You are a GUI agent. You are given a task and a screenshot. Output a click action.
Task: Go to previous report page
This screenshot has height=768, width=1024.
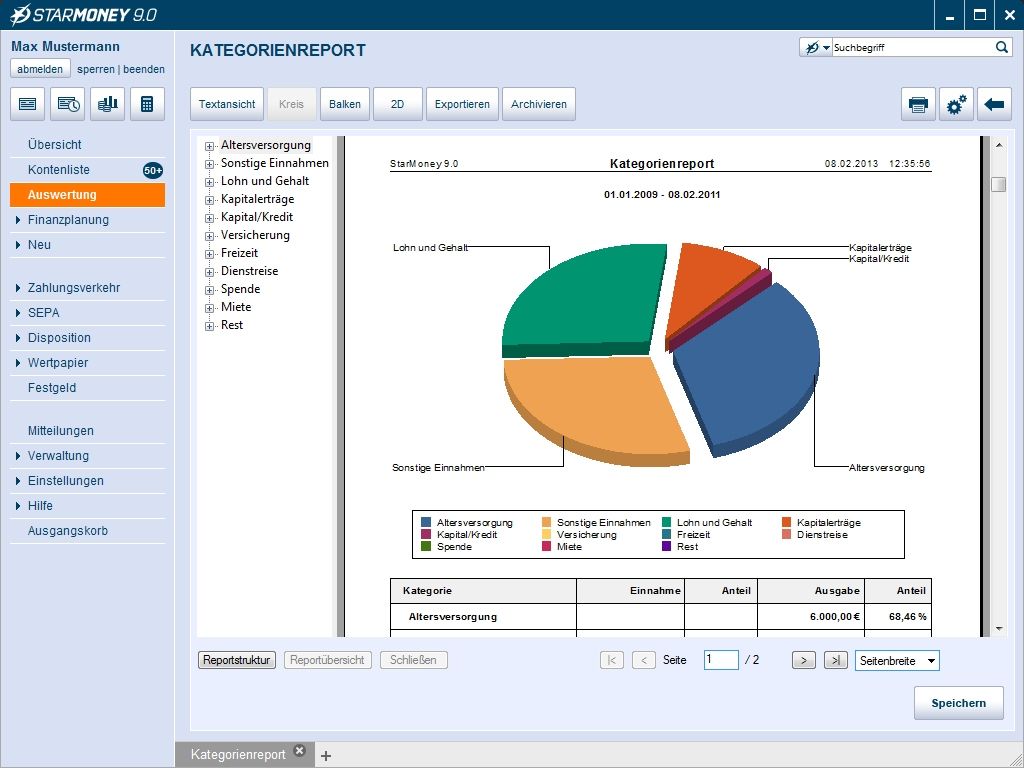(644, 660)
